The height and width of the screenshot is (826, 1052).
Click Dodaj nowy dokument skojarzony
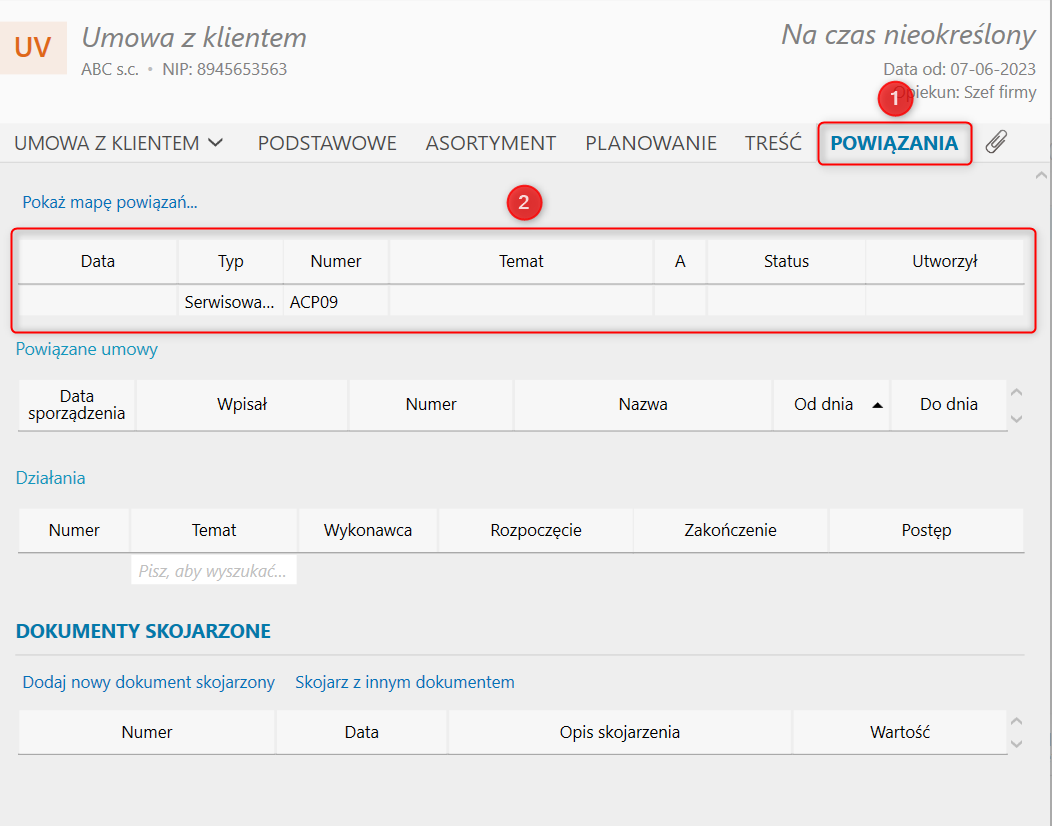149,682
